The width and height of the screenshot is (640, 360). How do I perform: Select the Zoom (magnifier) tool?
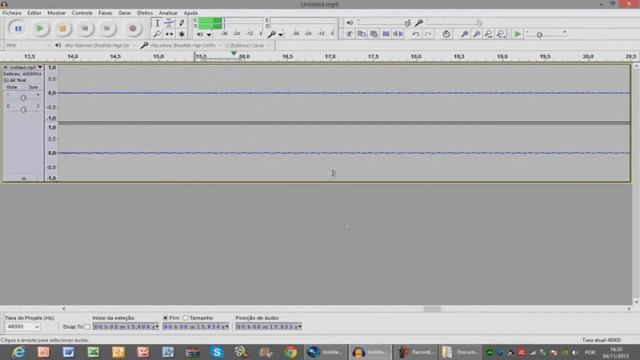tap(157, 34)
